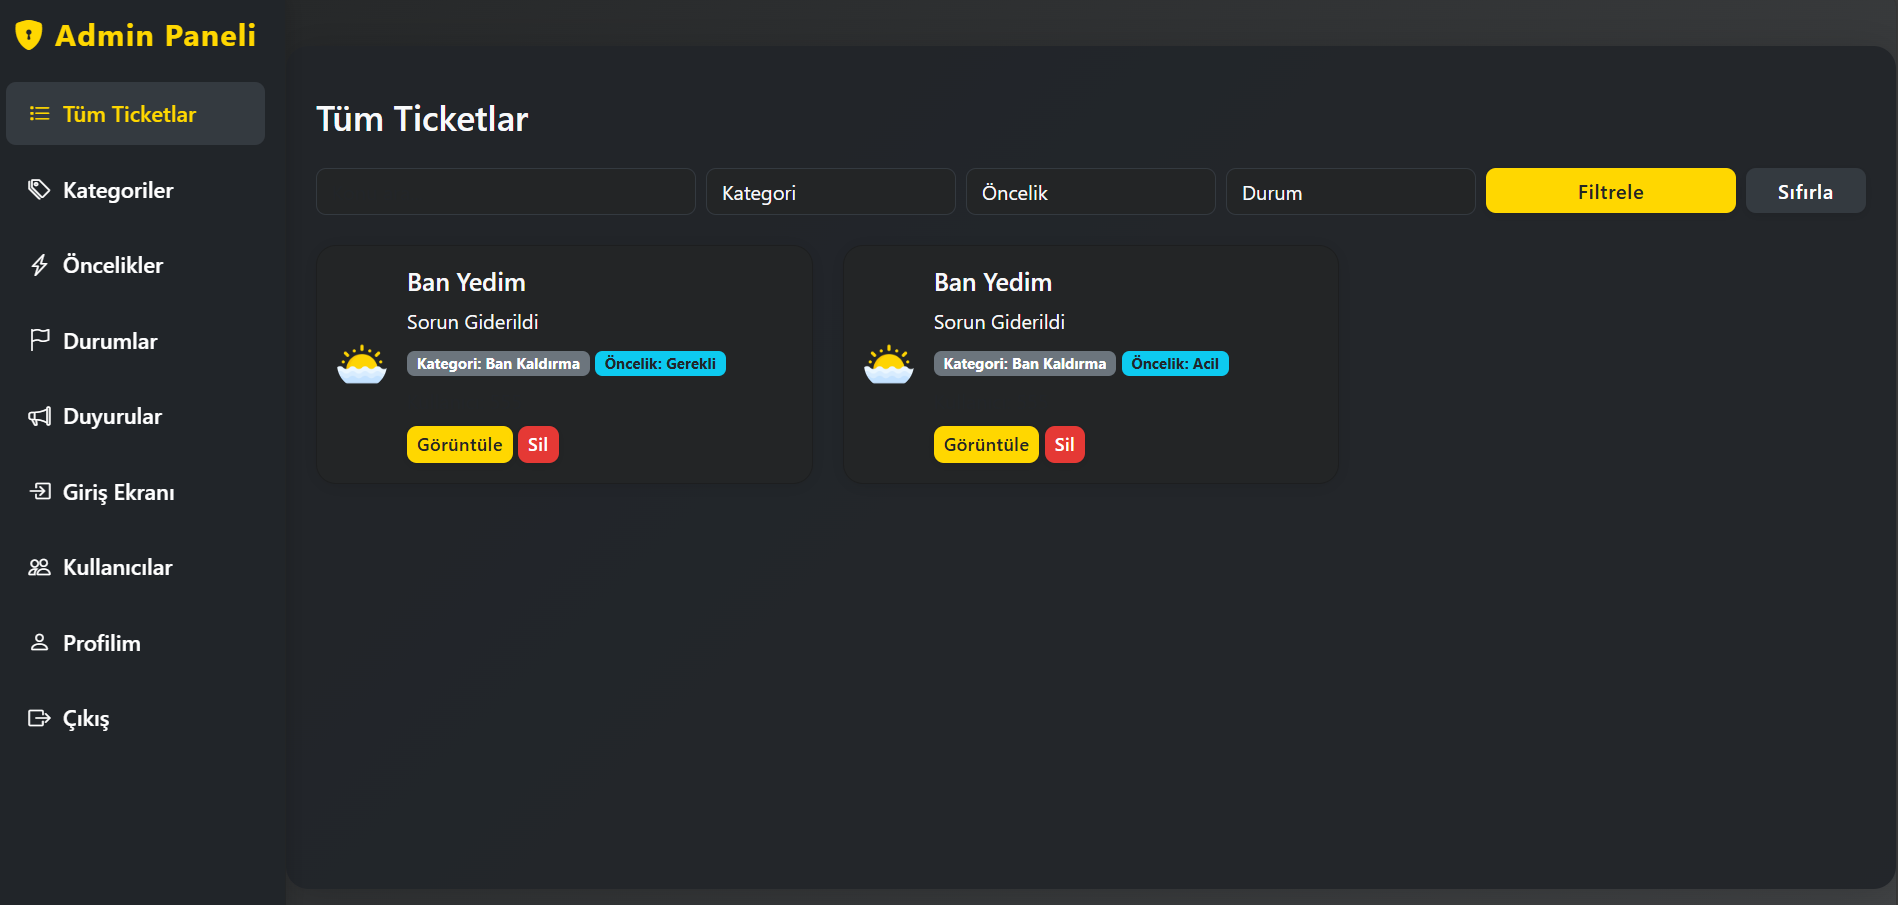Click the shield logo beside Admin Paneli
The width and height of the screenshot is (1898, 905).
[x=29, y=35]
